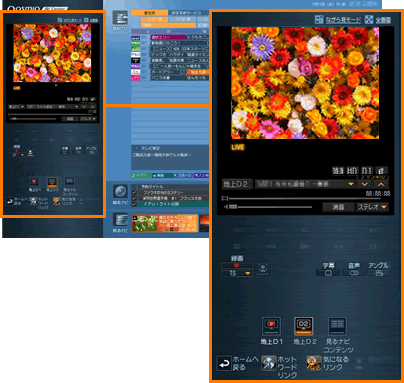Image resolution: width=404 pixels, height=383 pixels.
Task: Select large 地上D2 tuner icon
Action: click(x=304, y=326)
